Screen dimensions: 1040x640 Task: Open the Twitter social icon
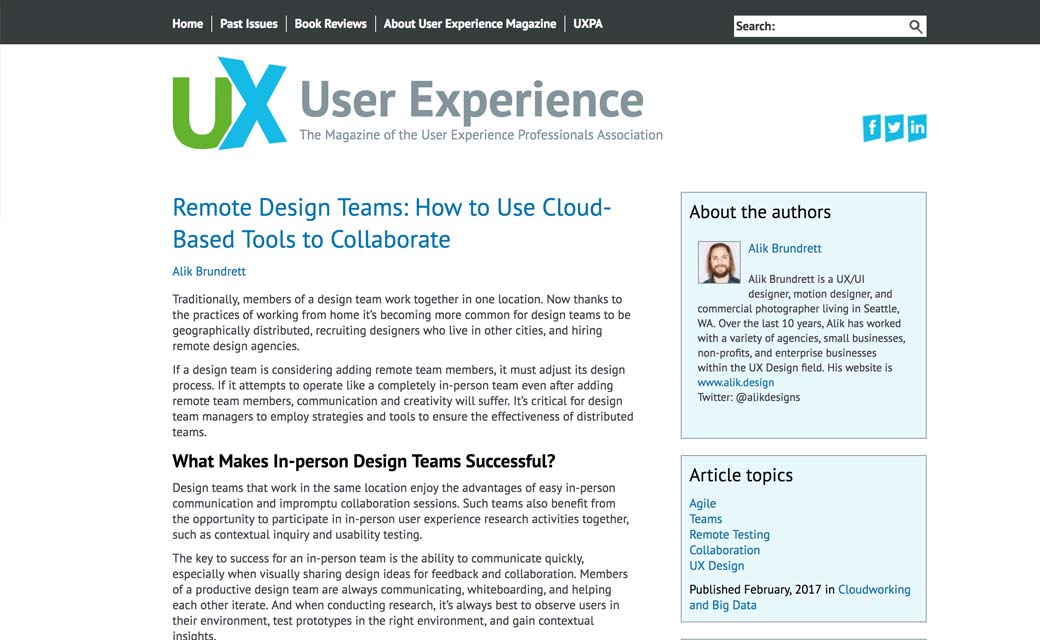tap(894, 128)
